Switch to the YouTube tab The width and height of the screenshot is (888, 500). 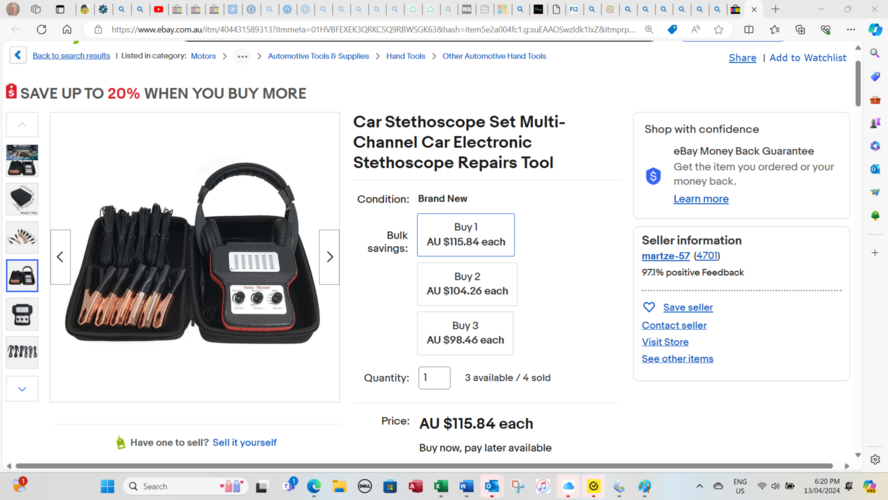159,9
